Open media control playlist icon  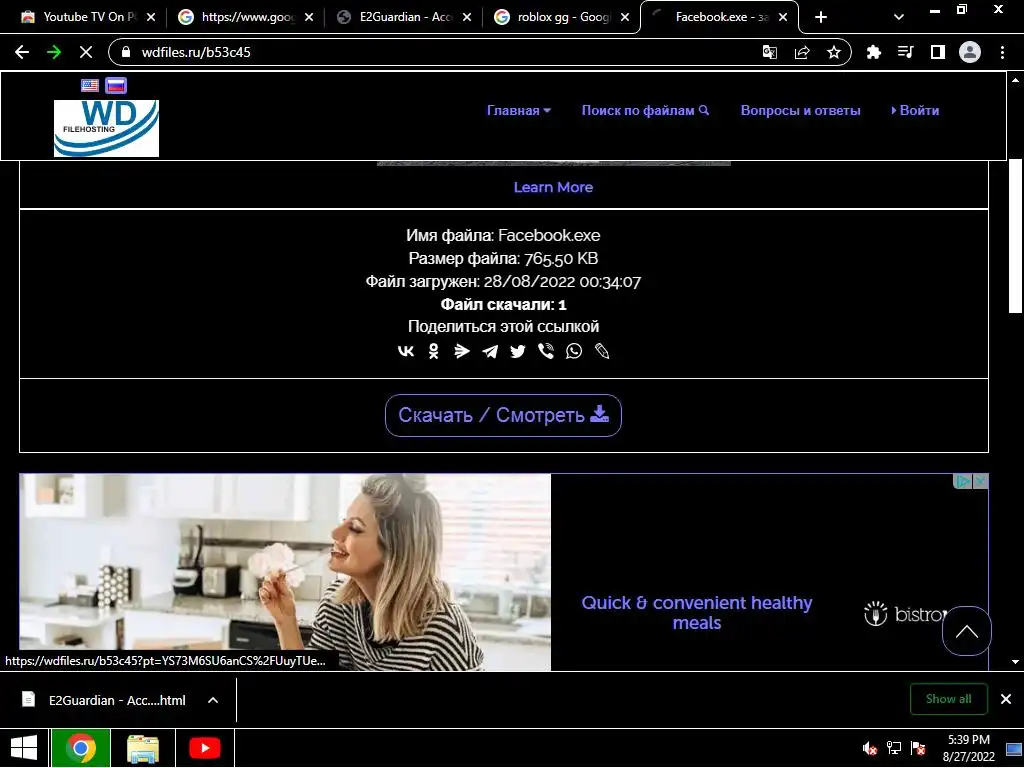tap(906, 52)
